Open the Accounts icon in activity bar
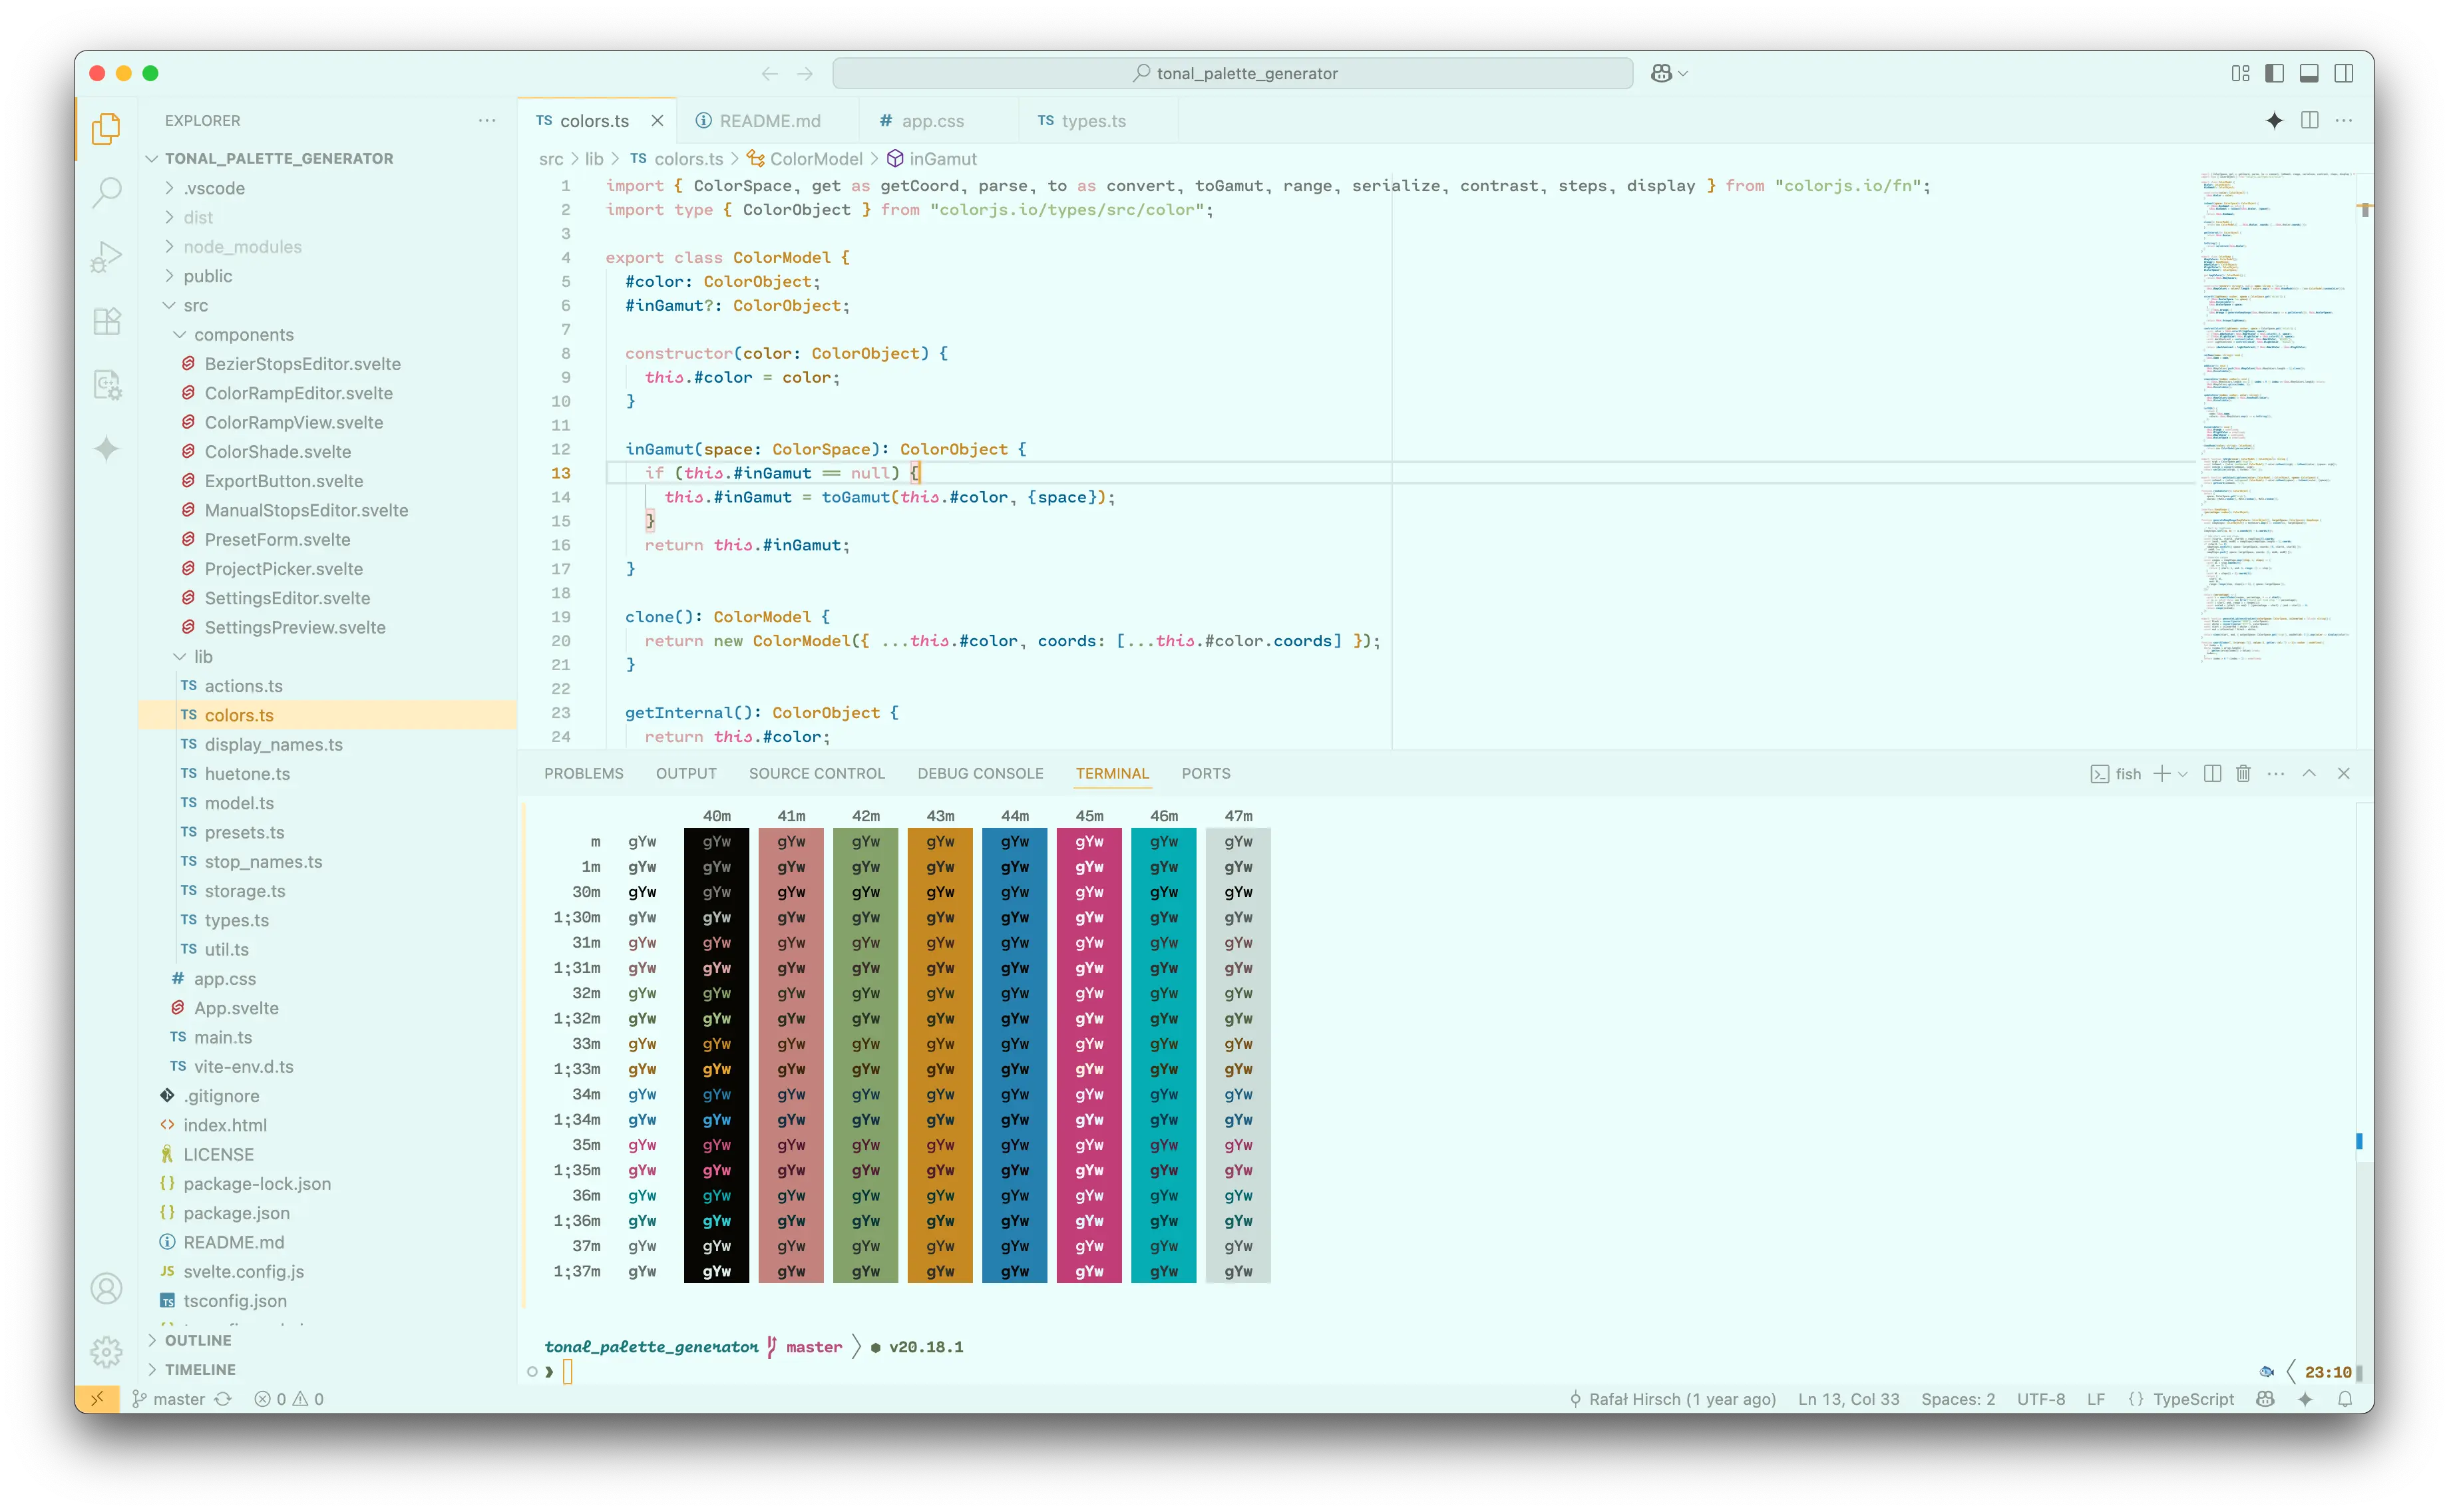2449x1512 pixels. tap(106, 1288)
